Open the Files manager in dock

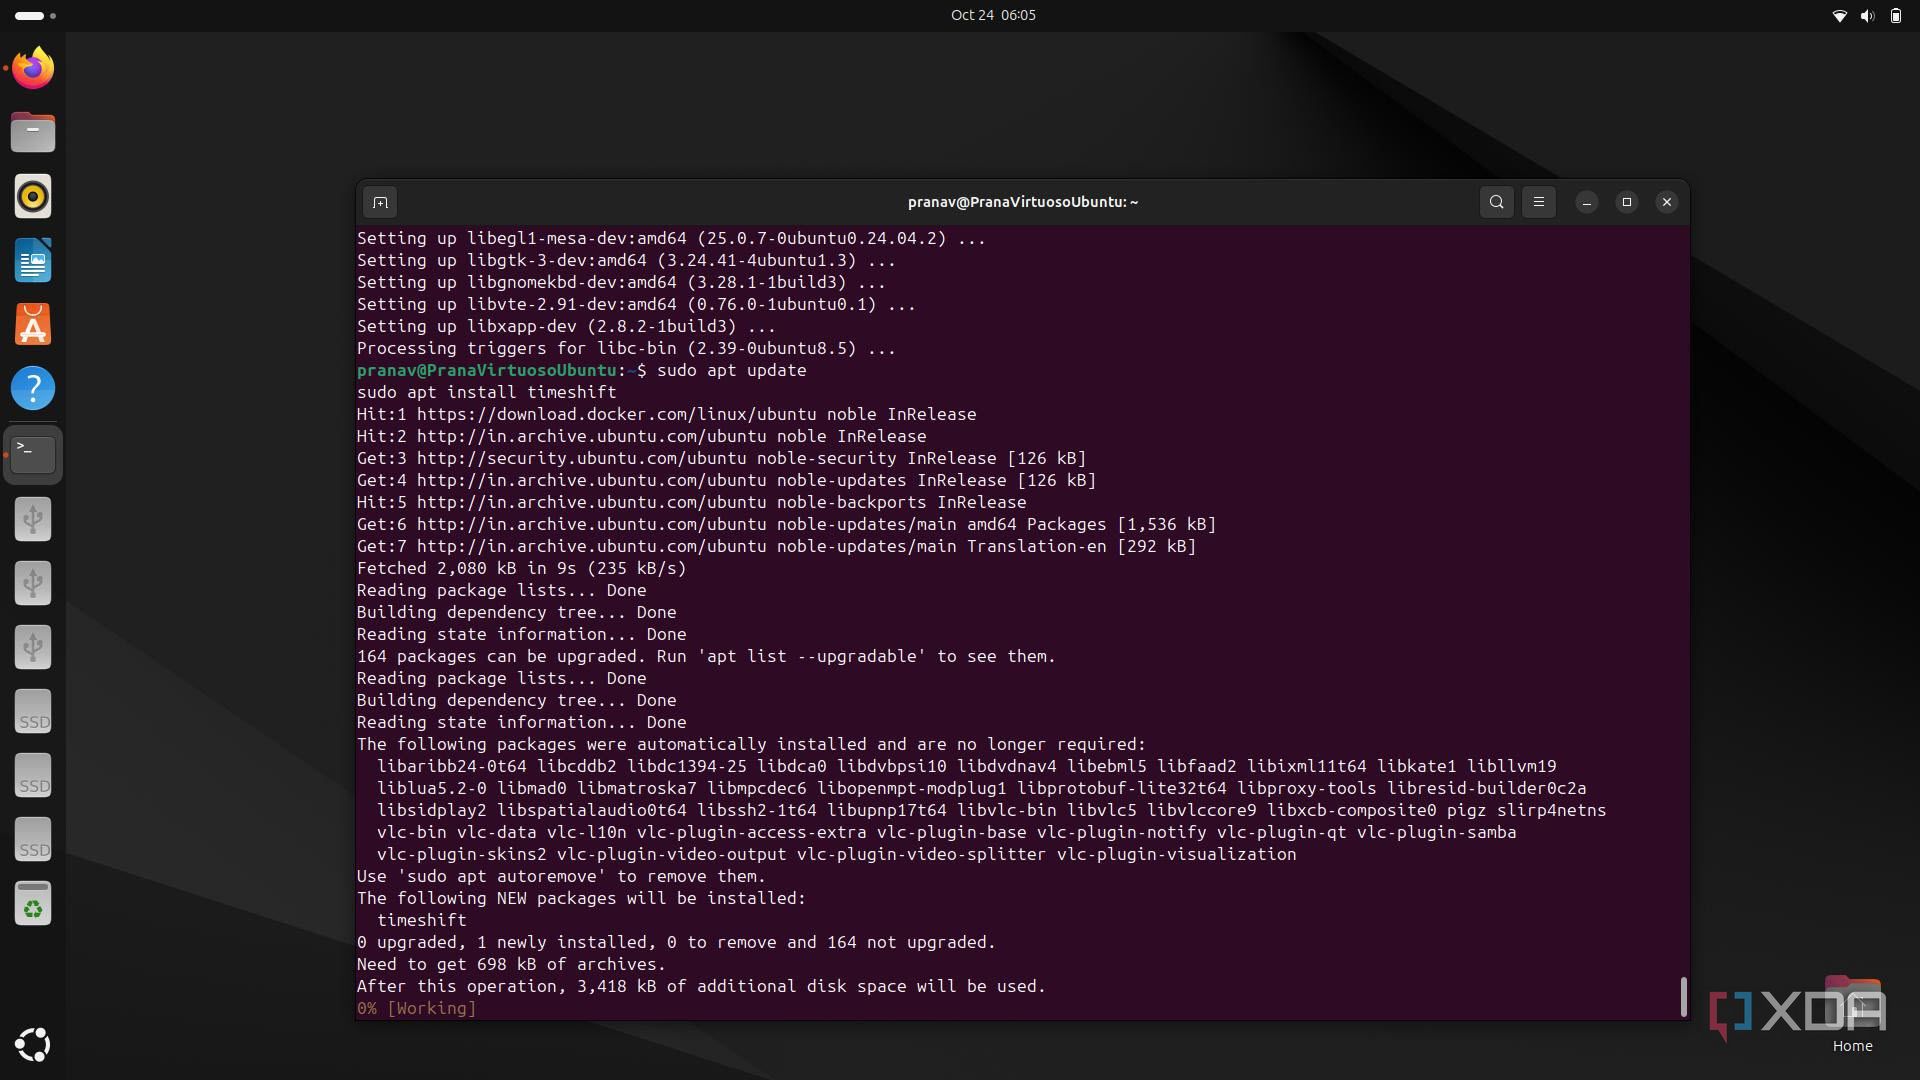click(33, 132)
